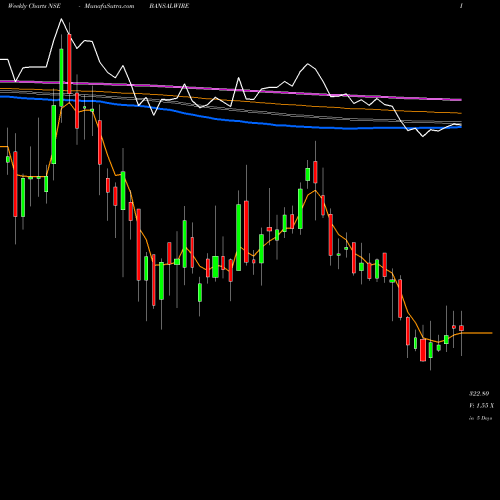Click the 'V: 1.55 X' volume text
Screen dimensions: 500x500
(x=481, y=406)
